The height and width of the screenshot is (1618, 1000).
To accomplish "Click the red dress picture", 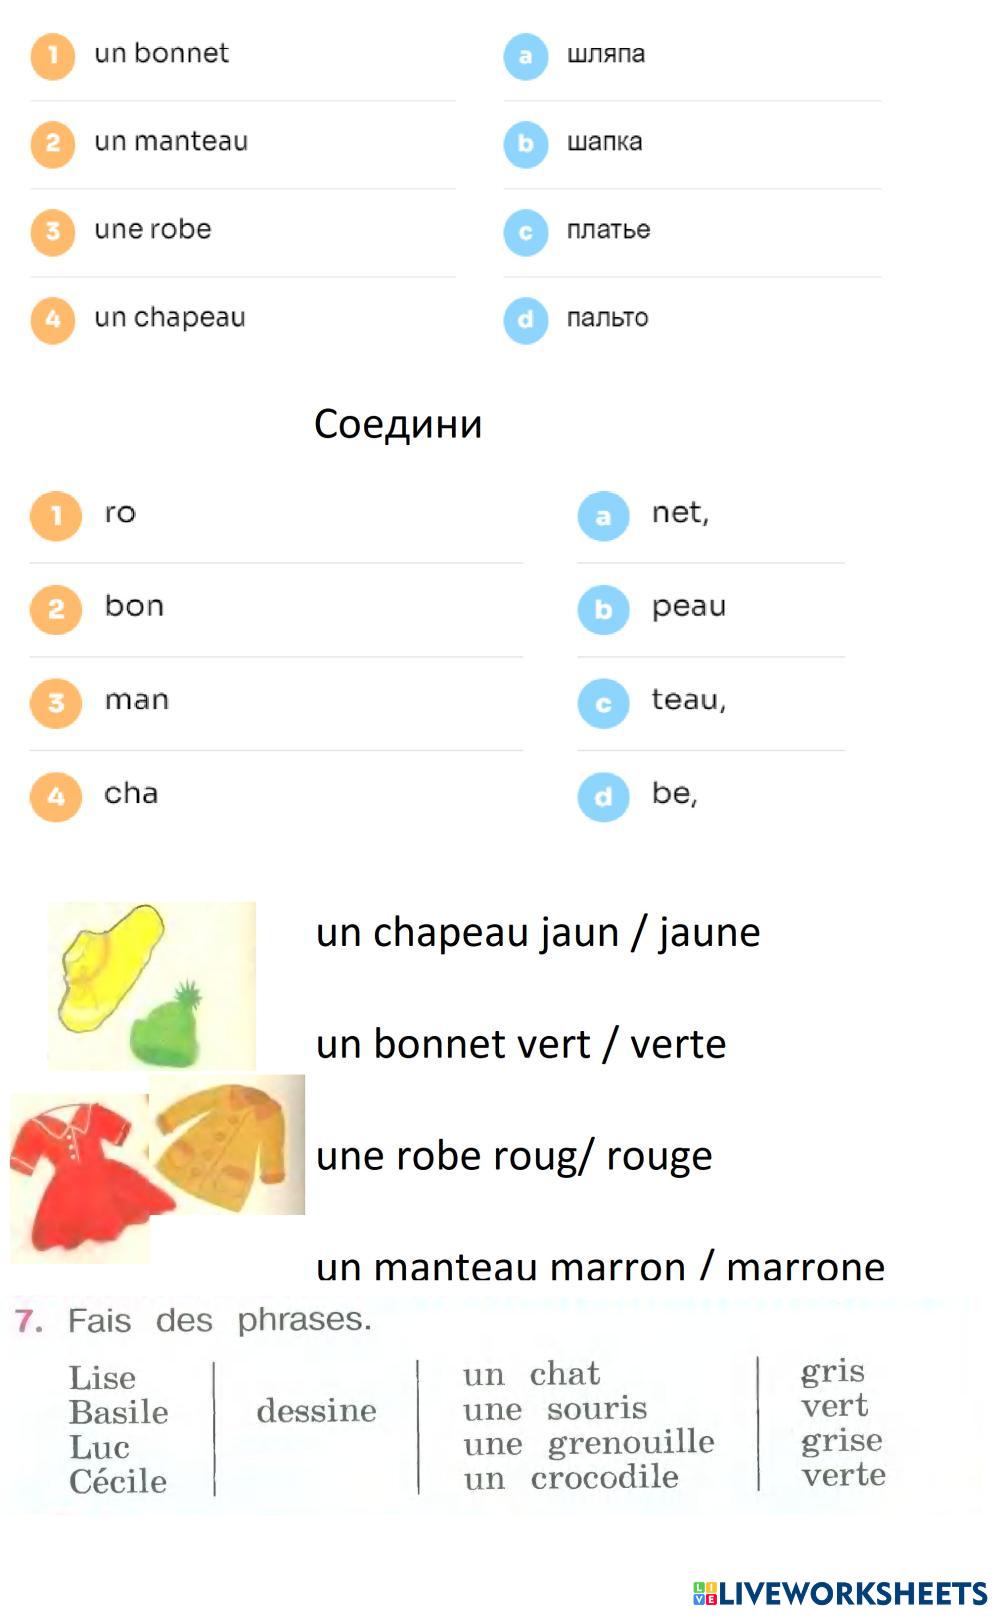I will (x=78, y=1175).
